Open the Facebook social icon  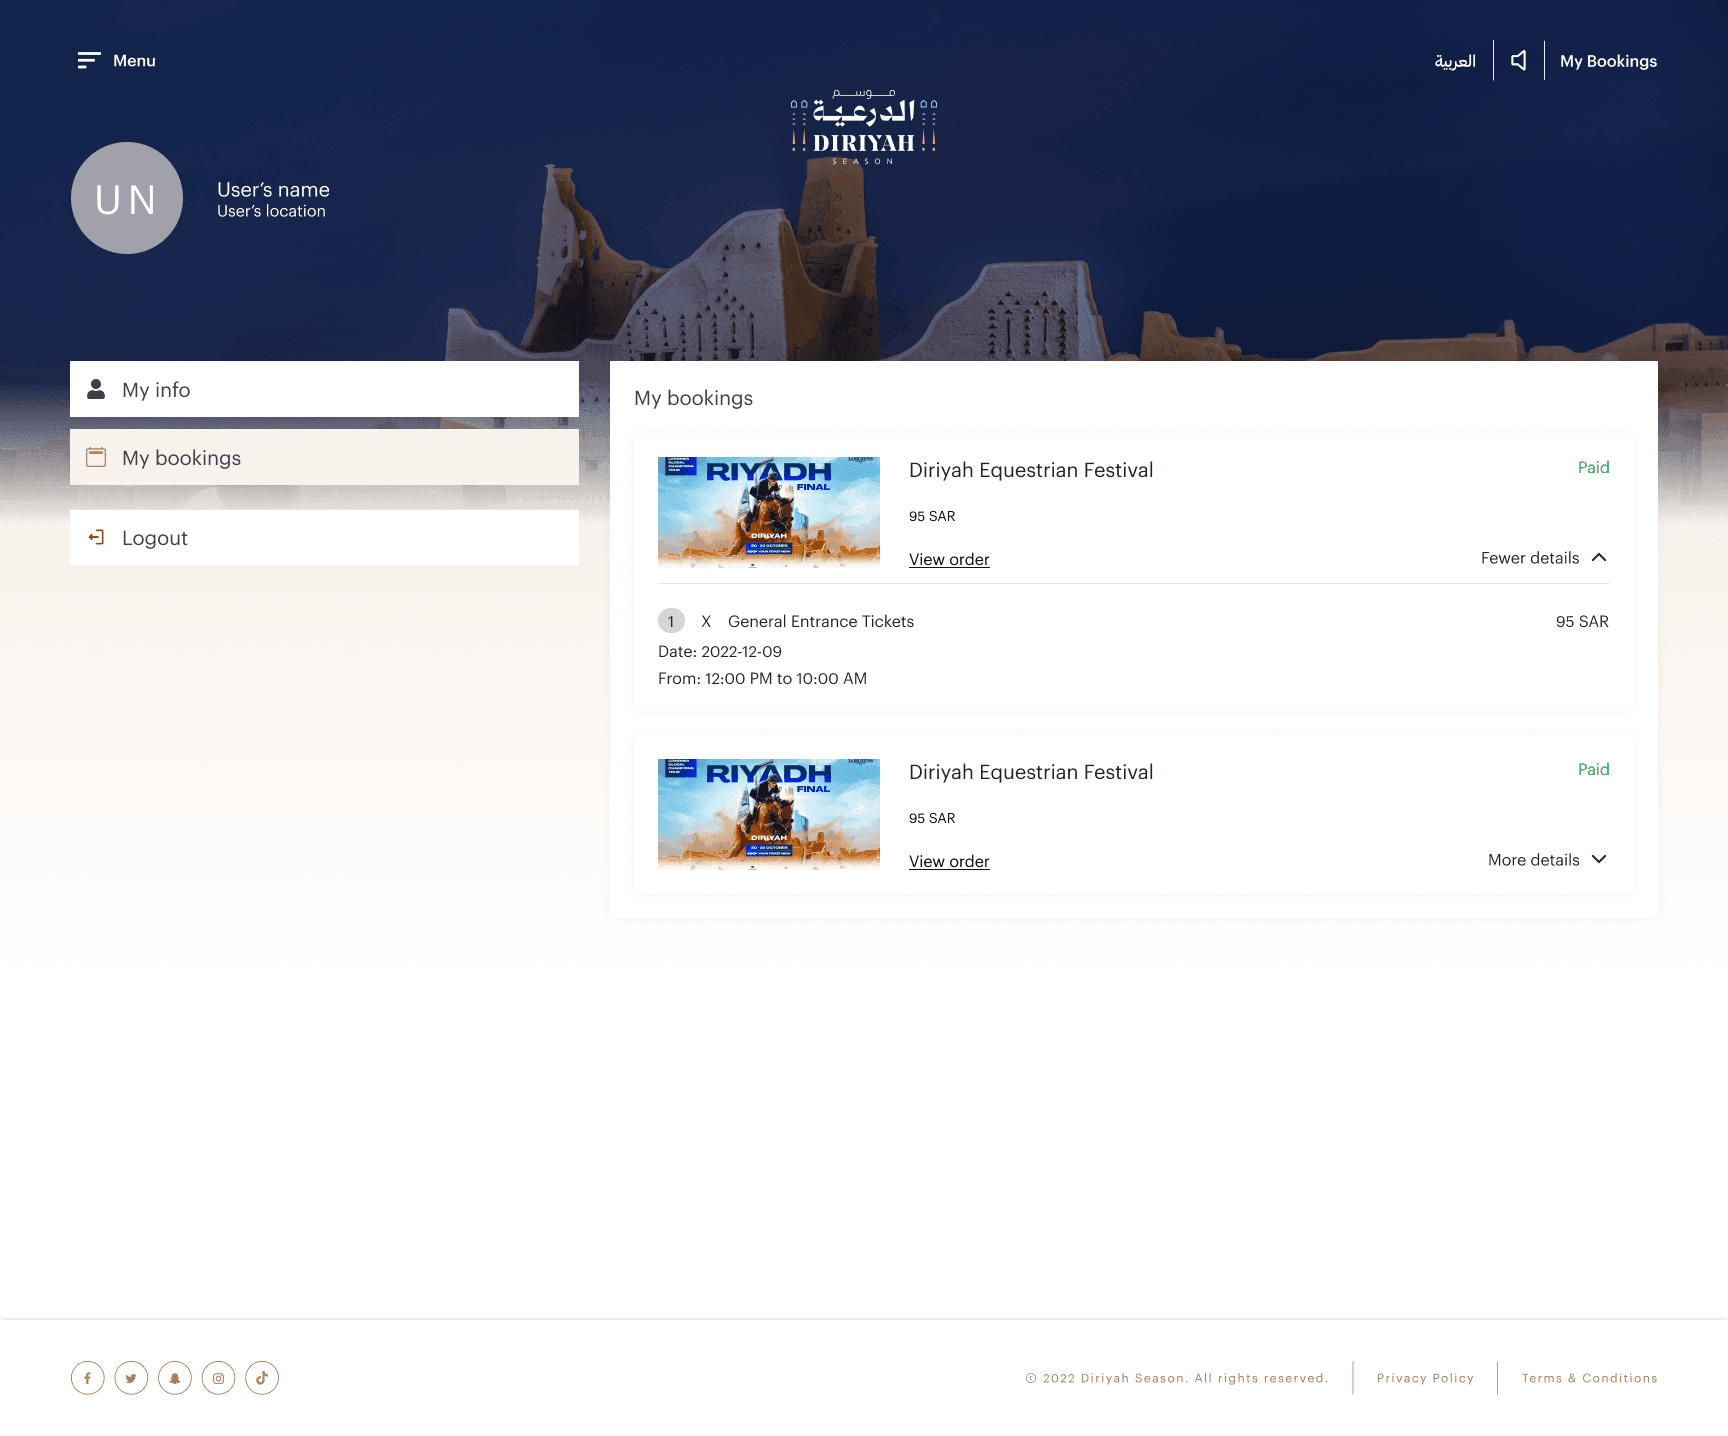tap(88, 1378)
